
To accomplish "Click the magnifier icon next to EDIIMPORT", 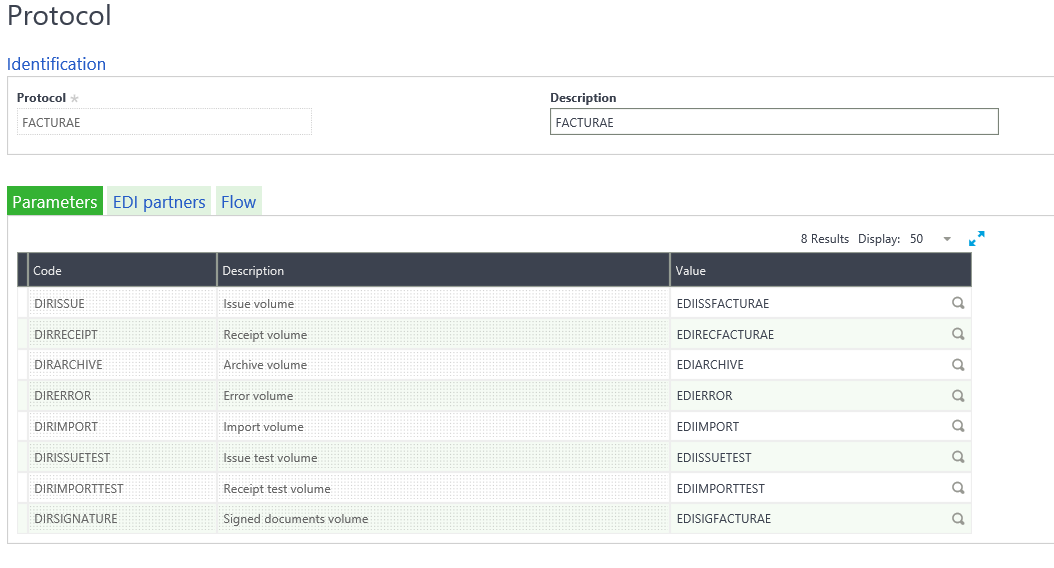I will (x=957, y=426).
